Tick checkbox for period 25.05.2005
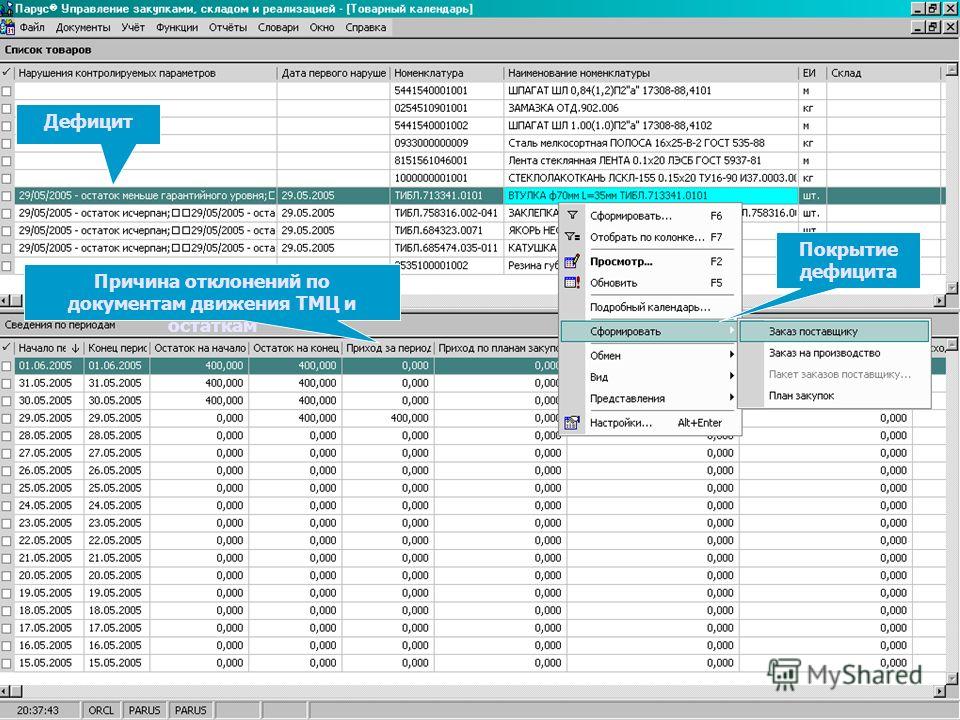 coord(6,489)
